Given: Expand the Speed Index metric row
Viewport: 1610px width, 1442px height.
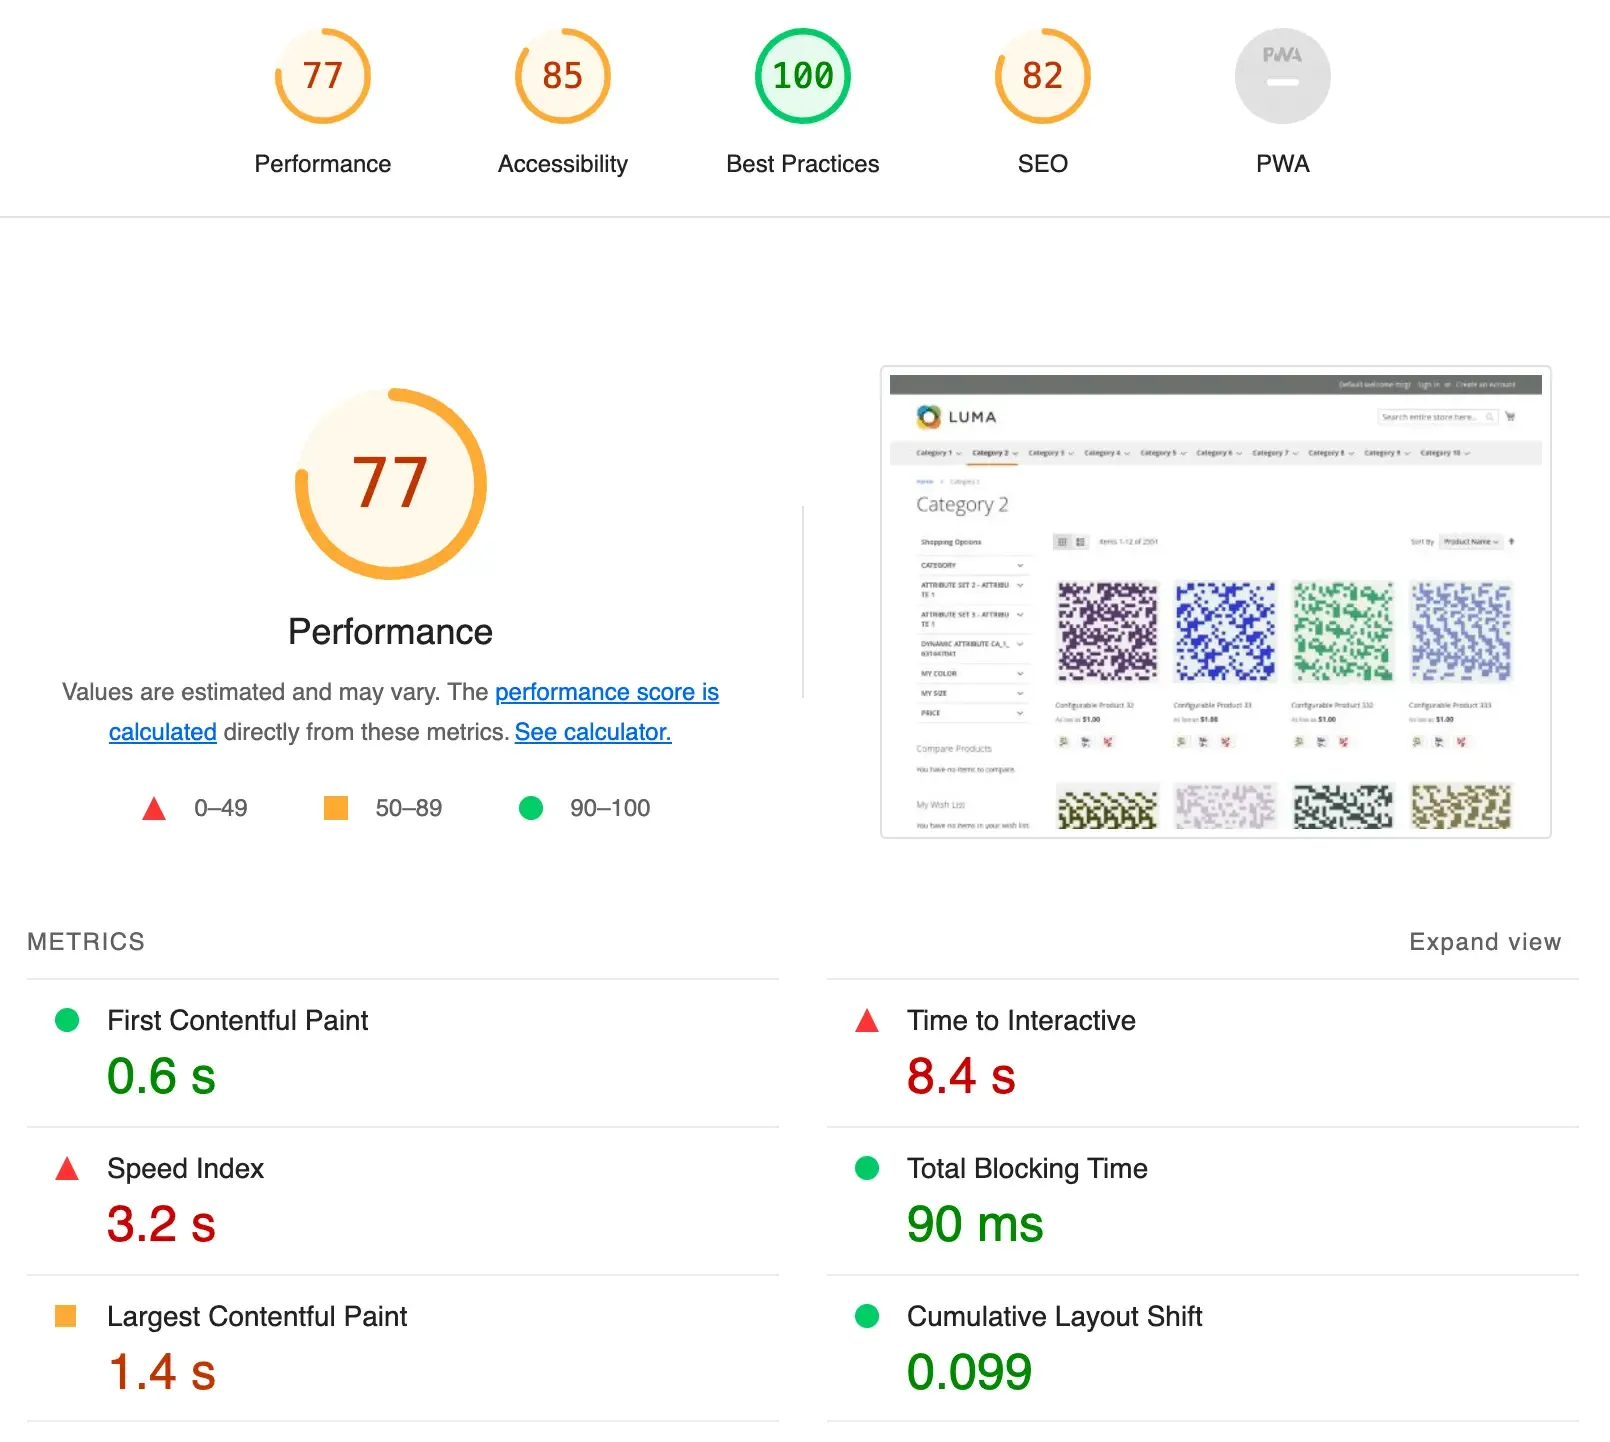Looking at the screenshot, I should click(186, 1168).
